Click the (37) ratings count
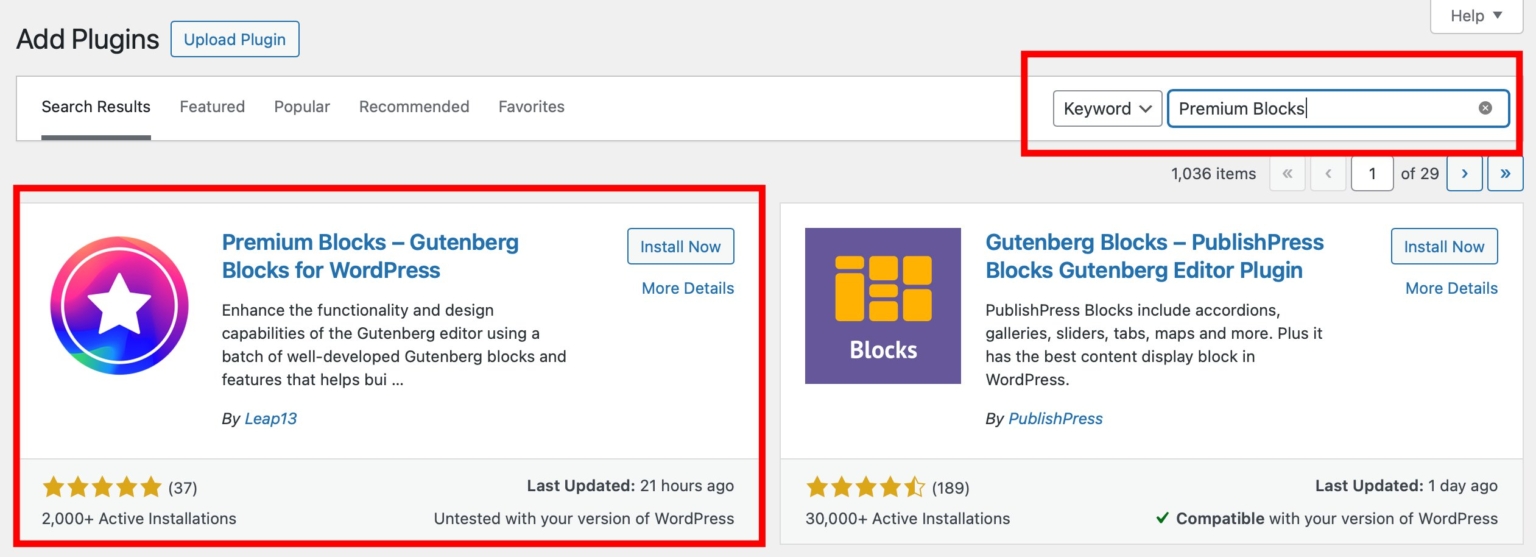This screenshot has height=557, width=1536. [182, 488]
